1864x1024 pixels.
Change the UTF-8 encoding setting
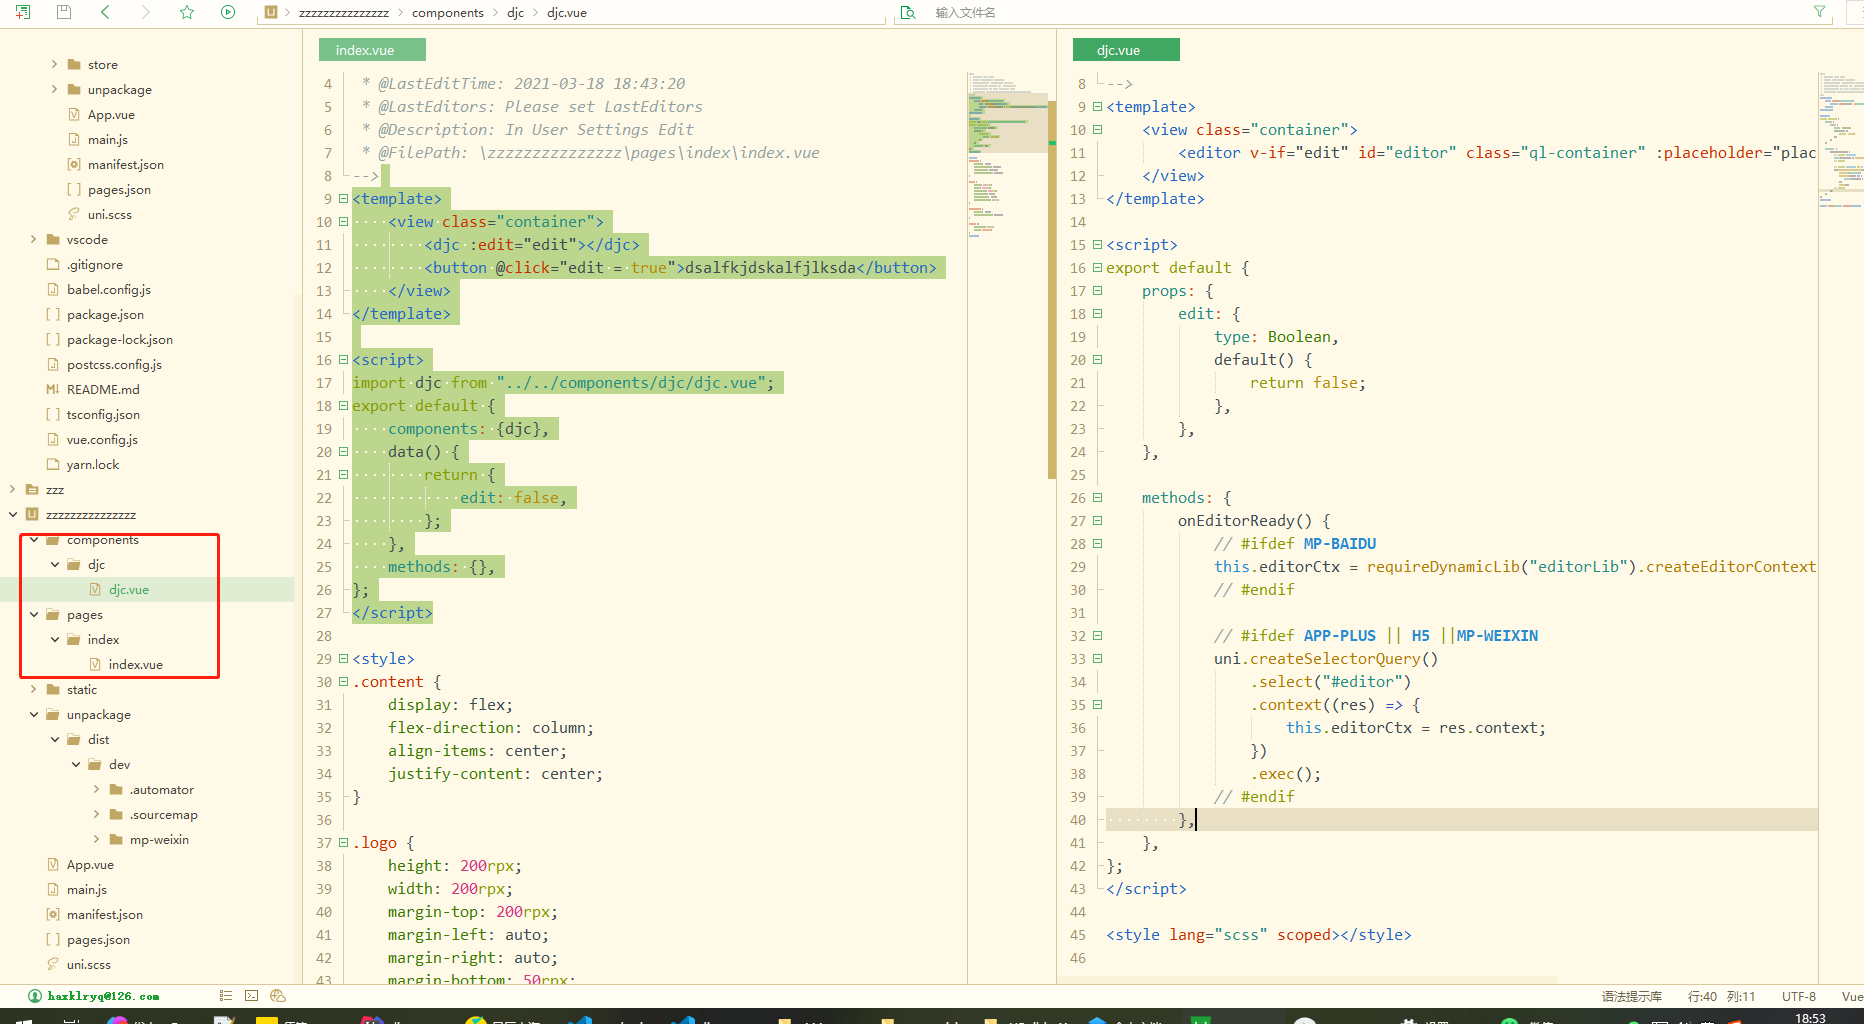(x=1798, y=996)
